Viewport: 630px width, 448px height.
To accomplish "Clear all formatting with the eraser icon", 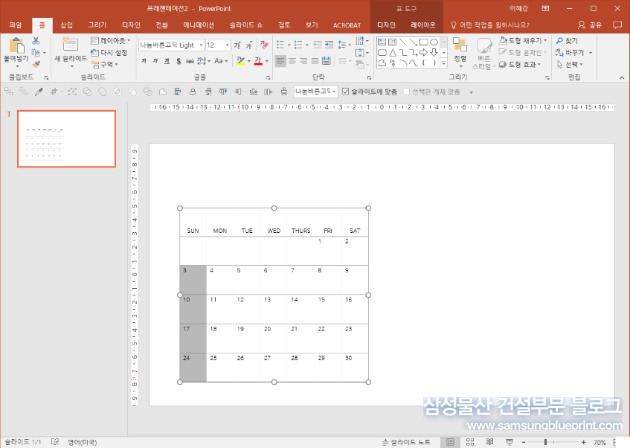I will click(x=264, y=45).
